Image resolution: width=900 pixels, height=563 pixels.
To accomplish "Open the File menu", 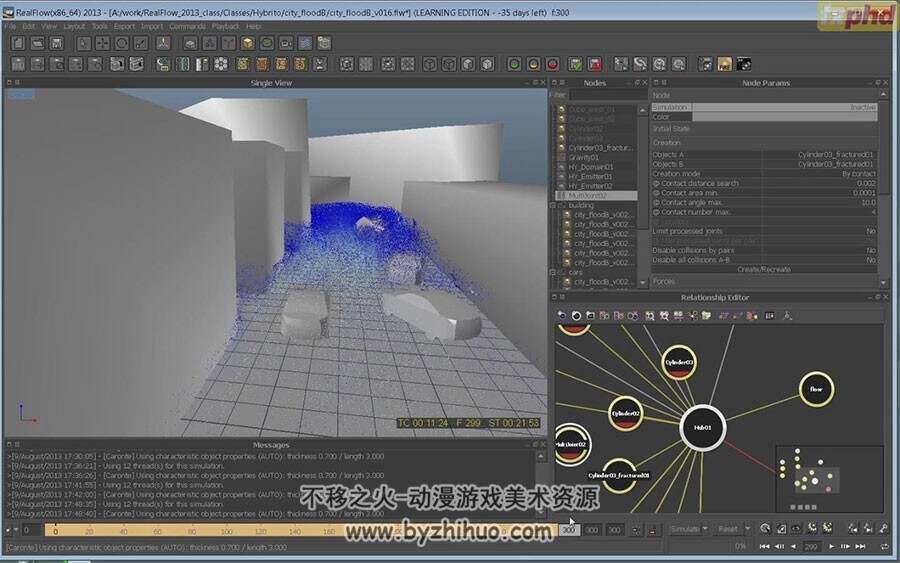I will click(10, 26).
